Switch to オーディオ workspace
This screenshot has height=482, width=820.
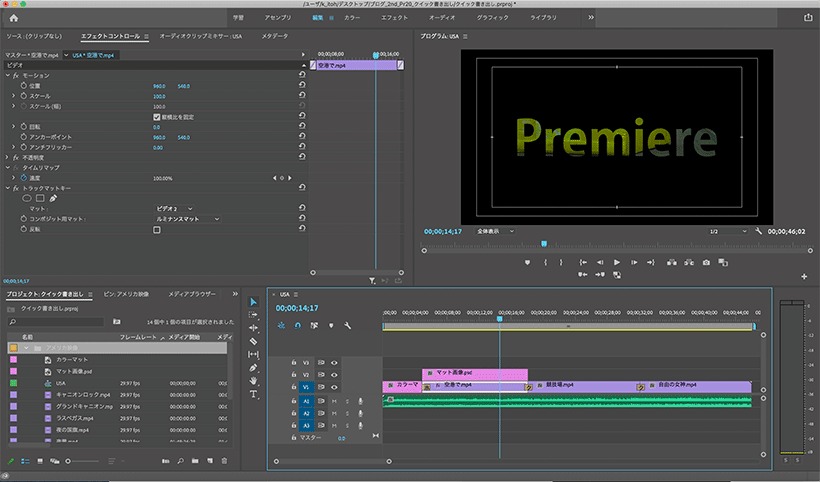[441, 17]
